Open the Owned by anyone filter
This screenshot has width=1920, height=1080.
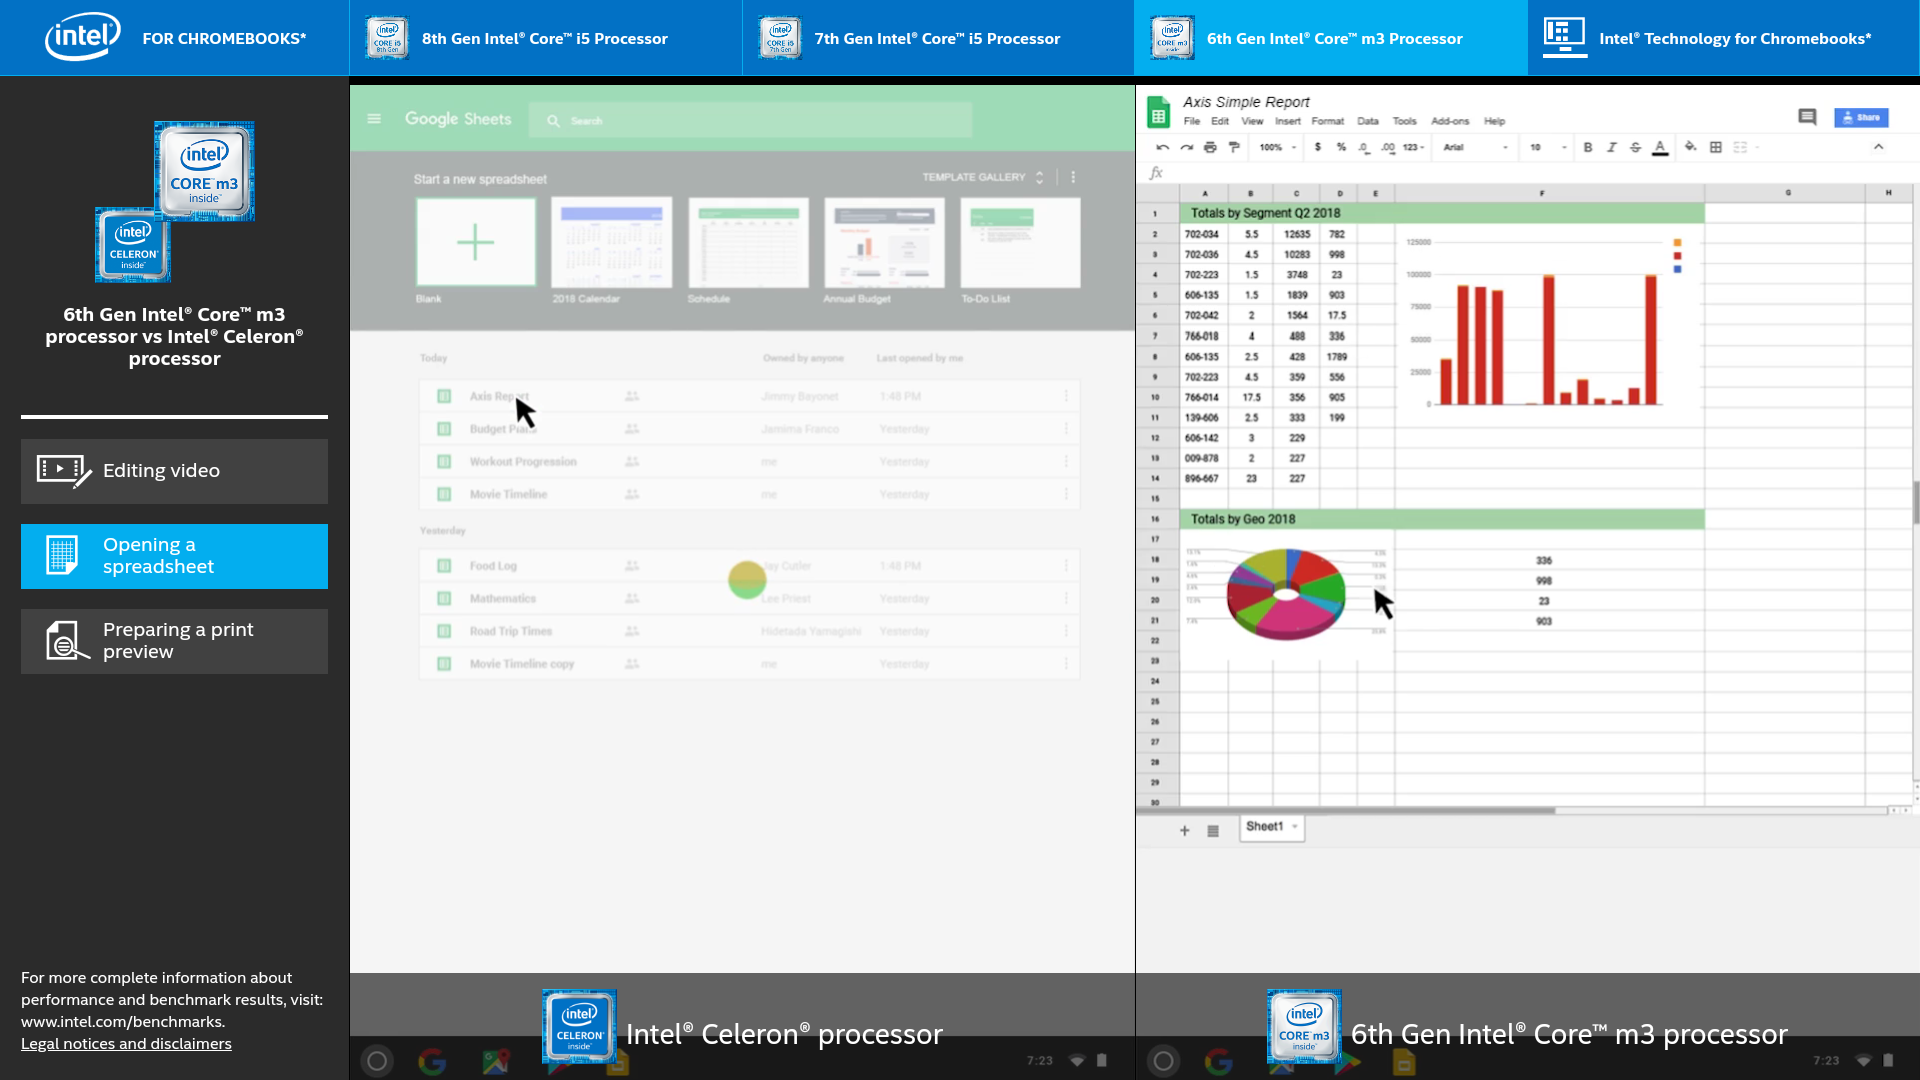(803, 358)
